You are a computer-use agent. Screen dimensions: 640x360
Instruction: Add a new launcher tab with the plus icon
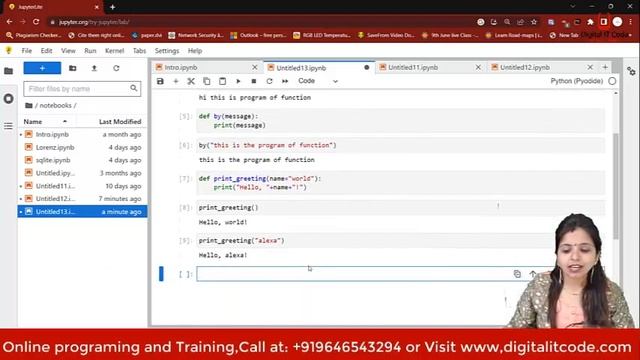click(x=605, y=67)
